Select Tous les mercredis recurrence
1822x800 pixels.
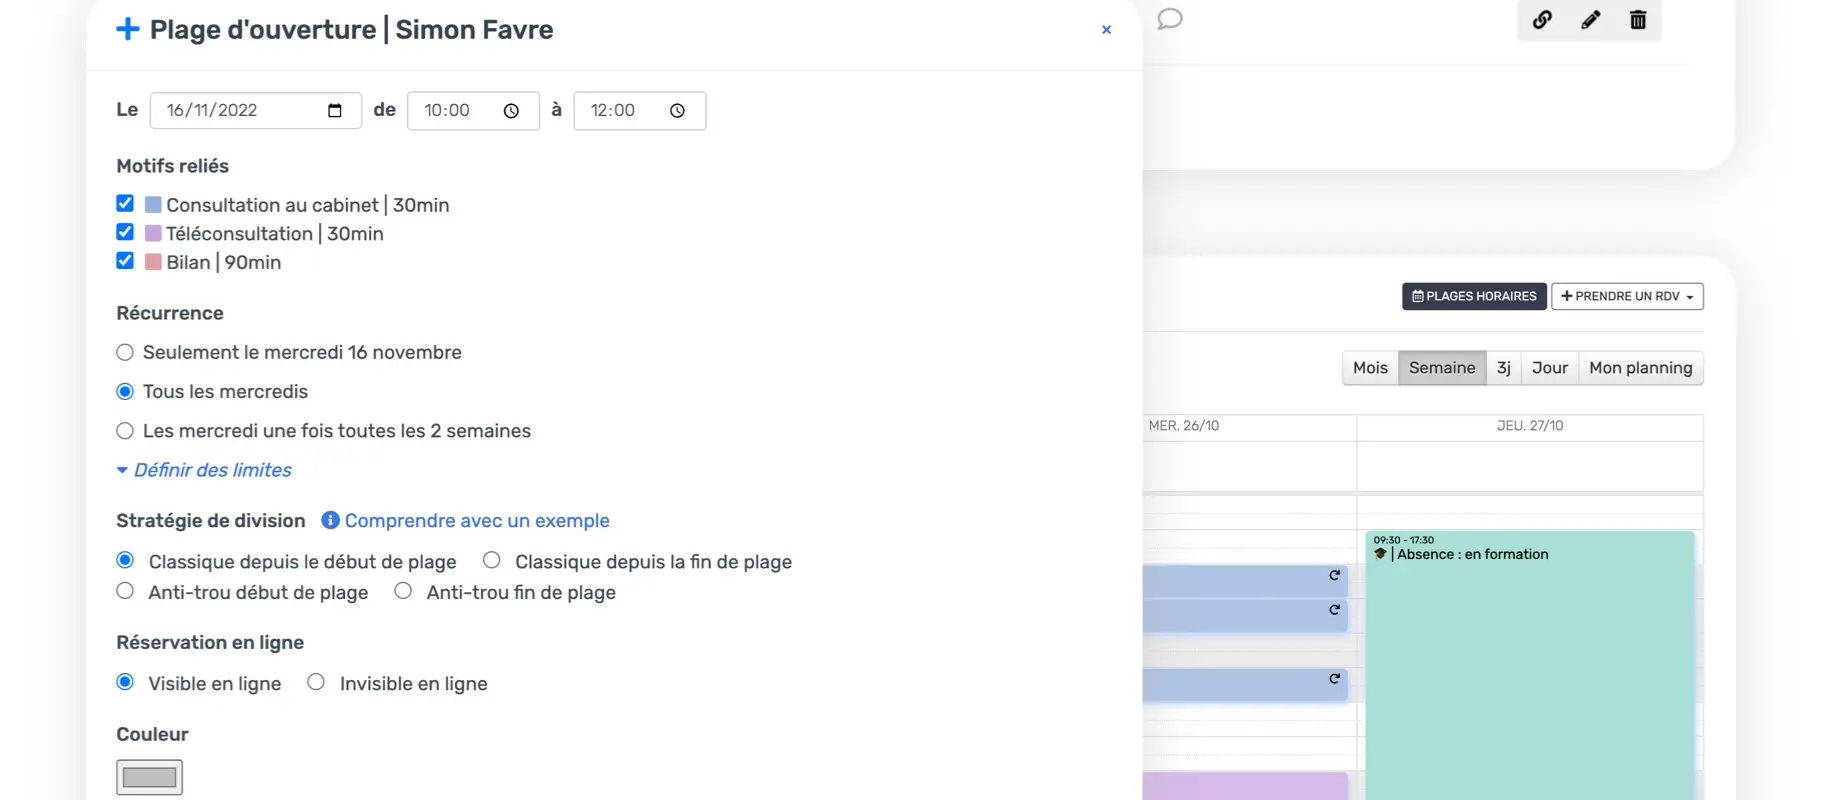tap(125, 391)
